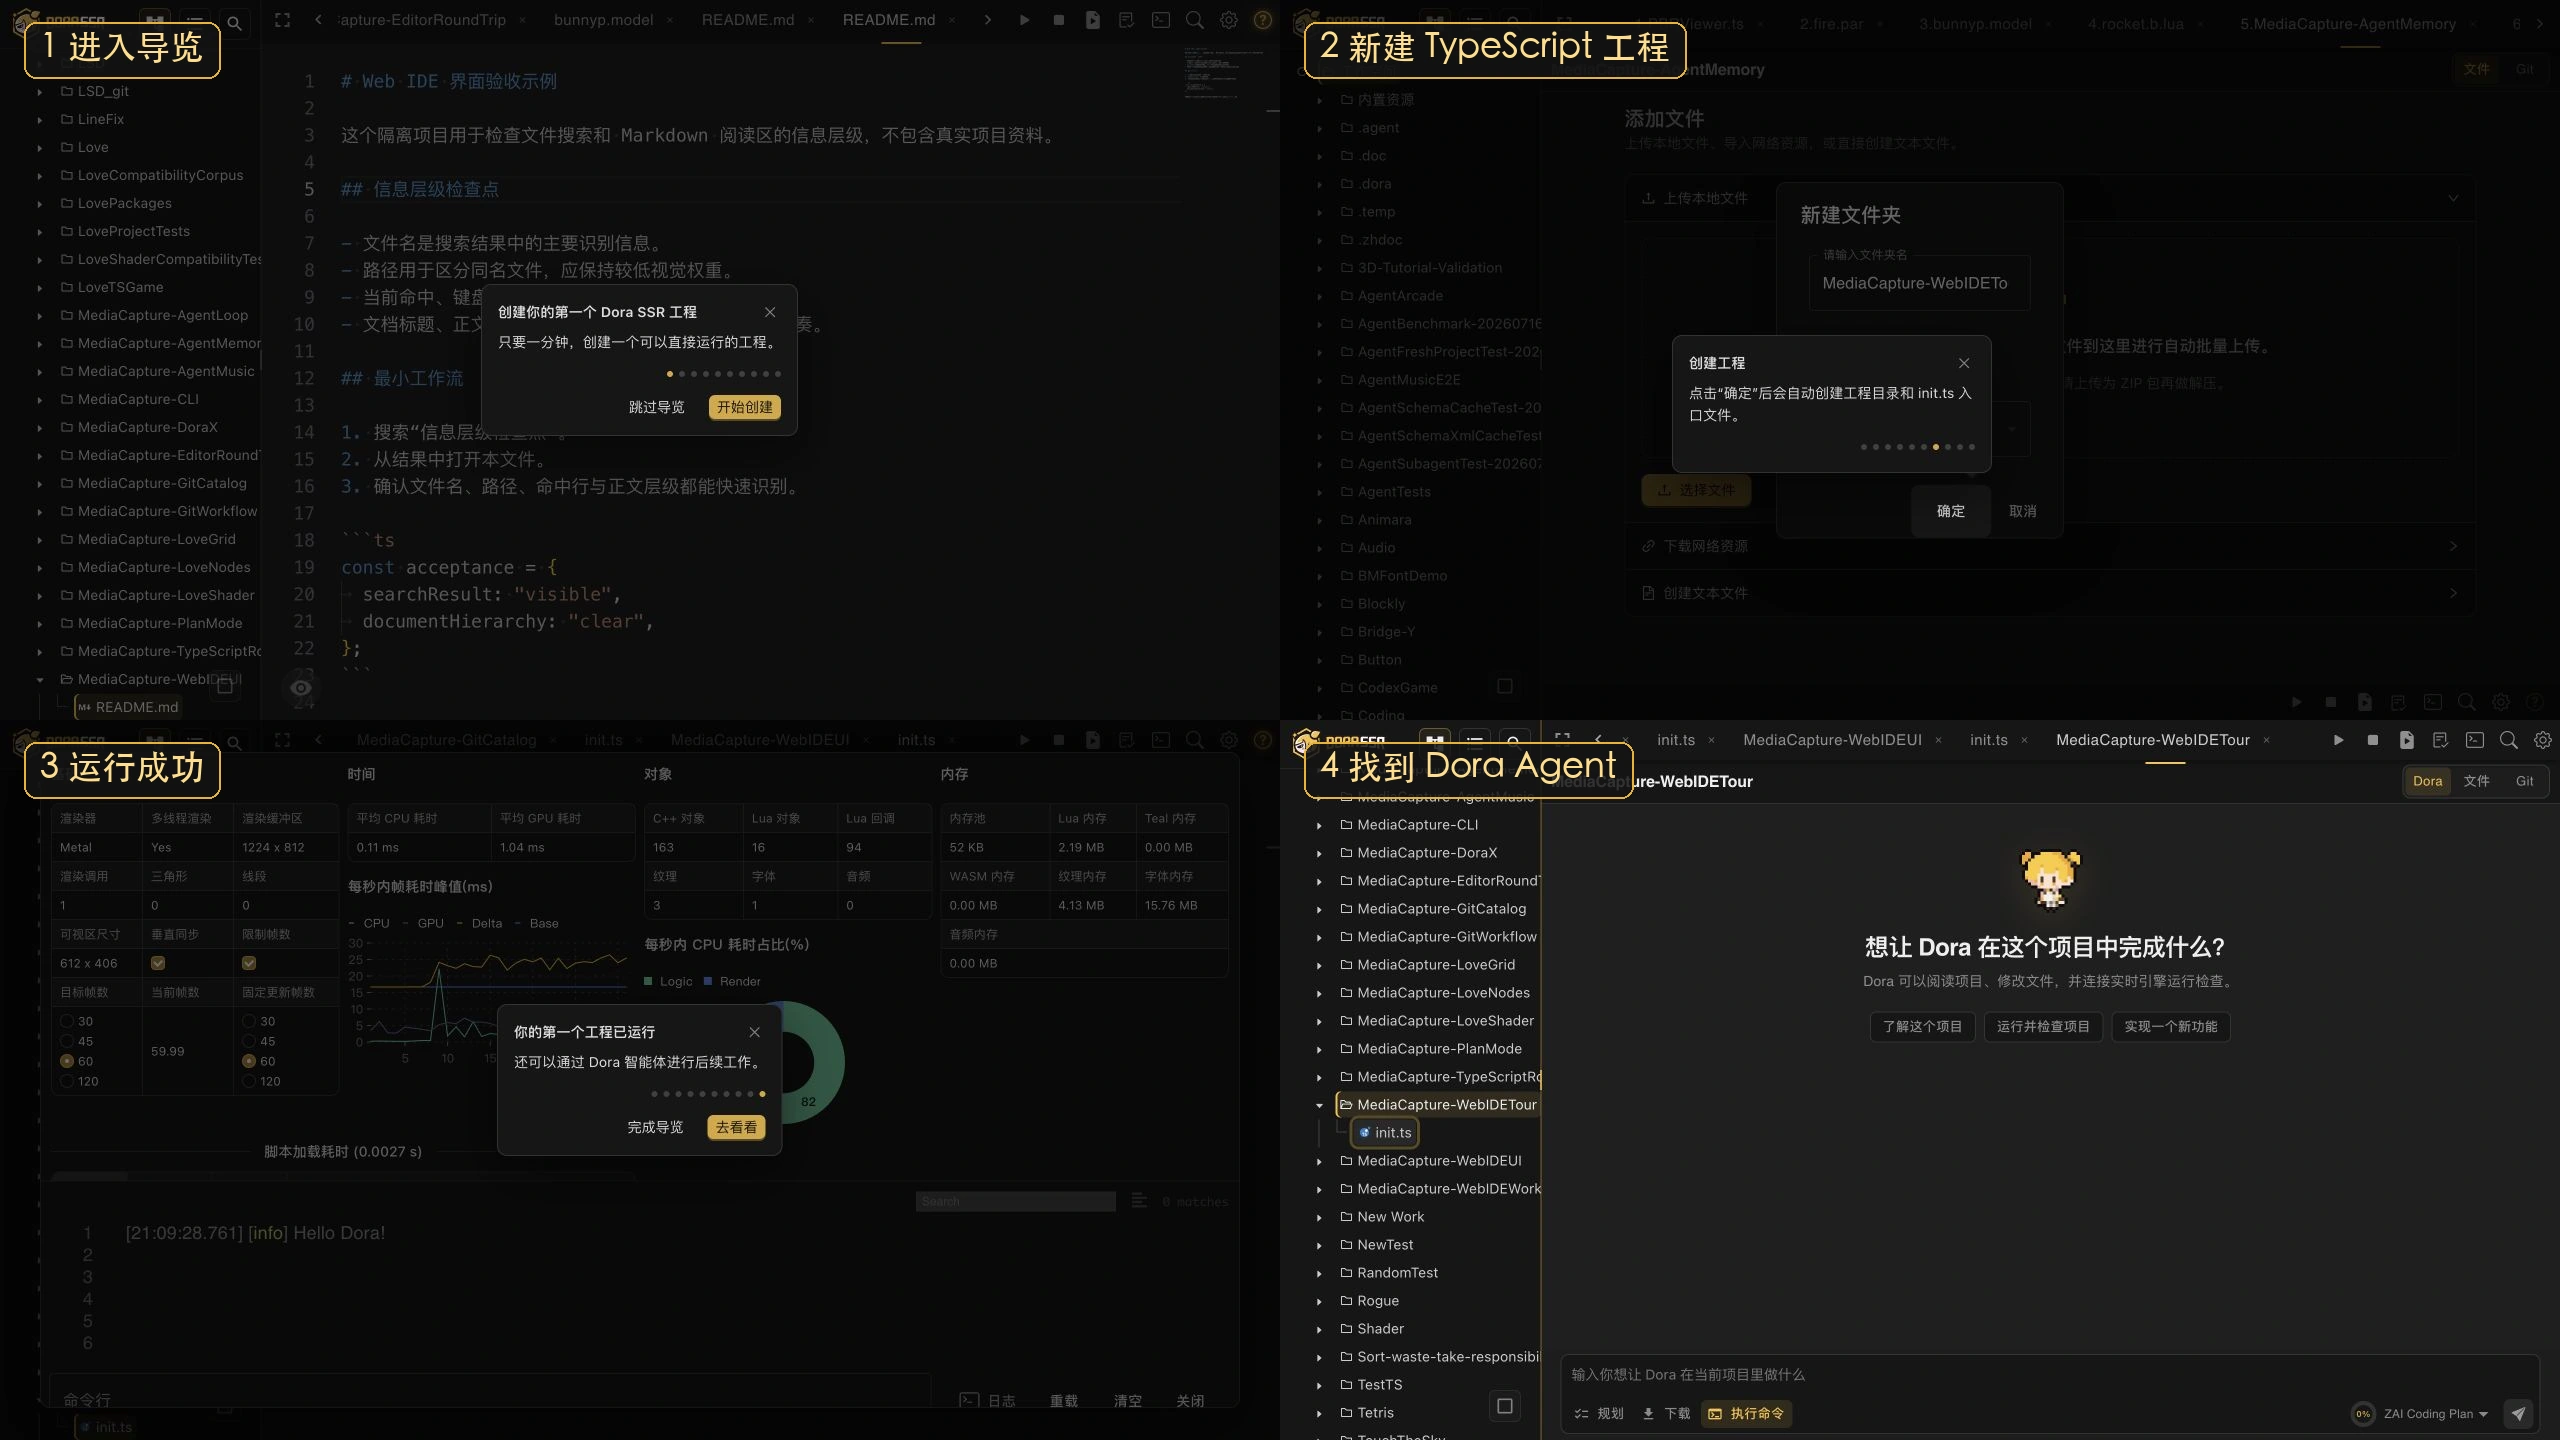2560x1440 pixels.
Task: Open the ZAI Coding Plan model dropdown
Action: point(2436,1414)
